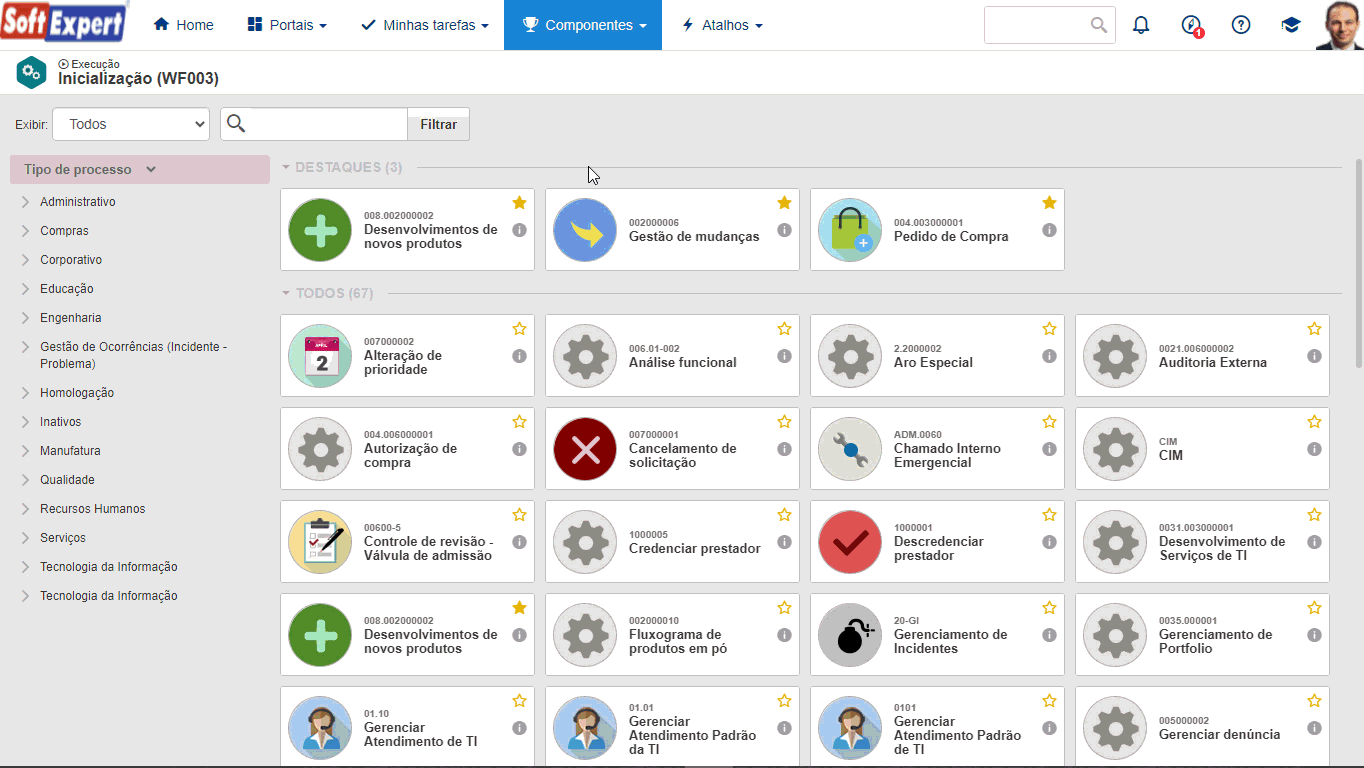Viewport: 1364px width, 768px height.
Task: Click the Inicialização module hexagon icon
Action: 32,72
